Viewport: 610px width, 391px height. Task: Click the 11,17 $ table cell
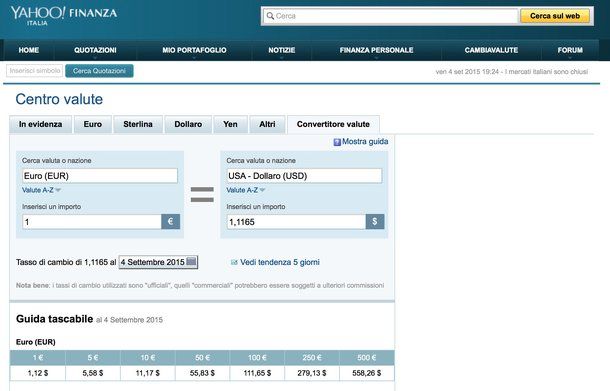coord(148,373)
